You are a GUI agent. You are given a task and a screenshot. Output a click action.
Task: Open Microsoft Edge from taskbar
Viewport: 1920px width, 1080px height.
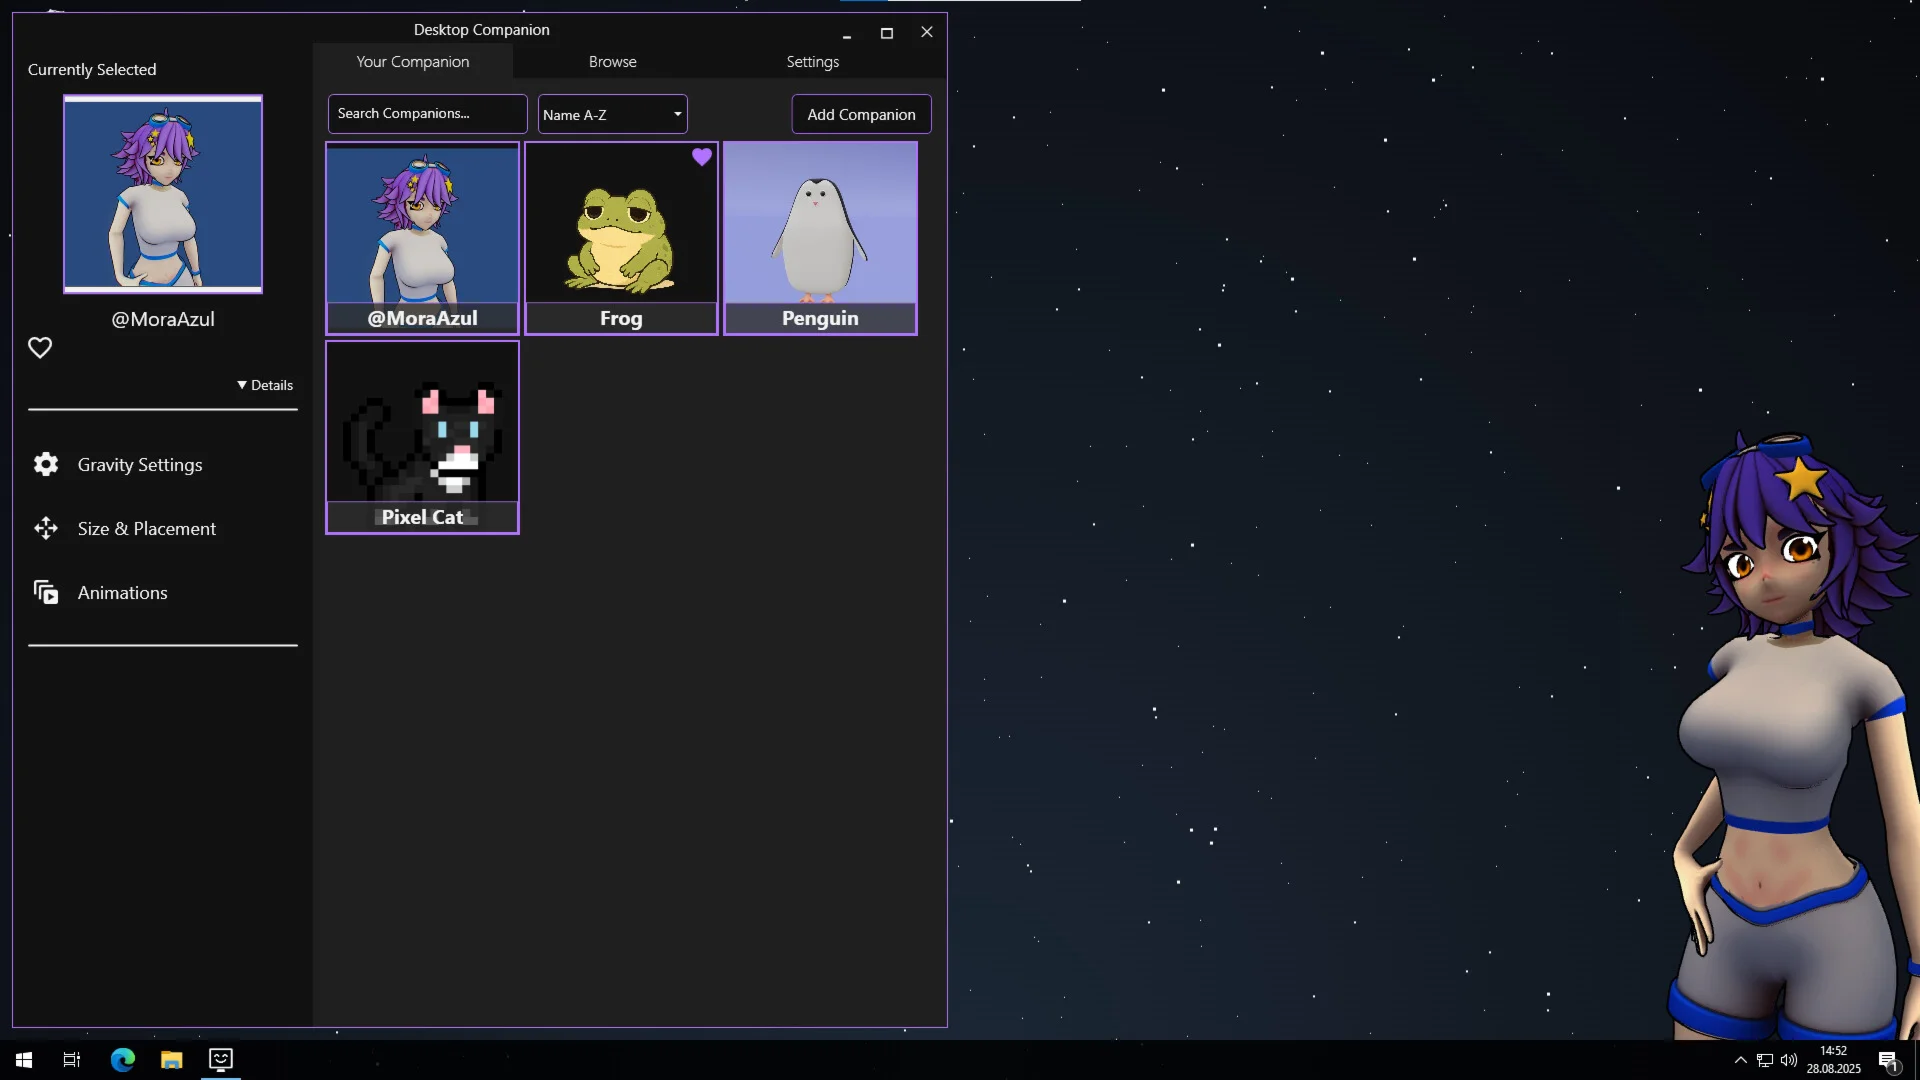click(122, 1060)
